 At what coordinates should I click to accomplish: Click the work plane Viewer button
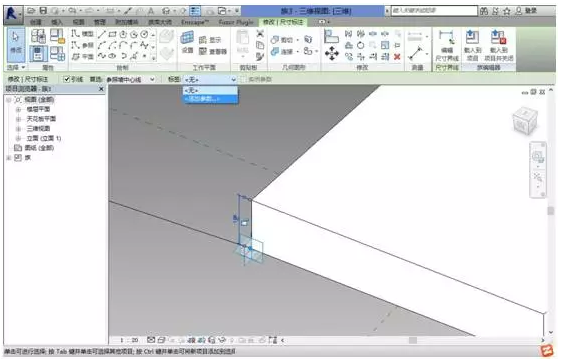point(213,51)
